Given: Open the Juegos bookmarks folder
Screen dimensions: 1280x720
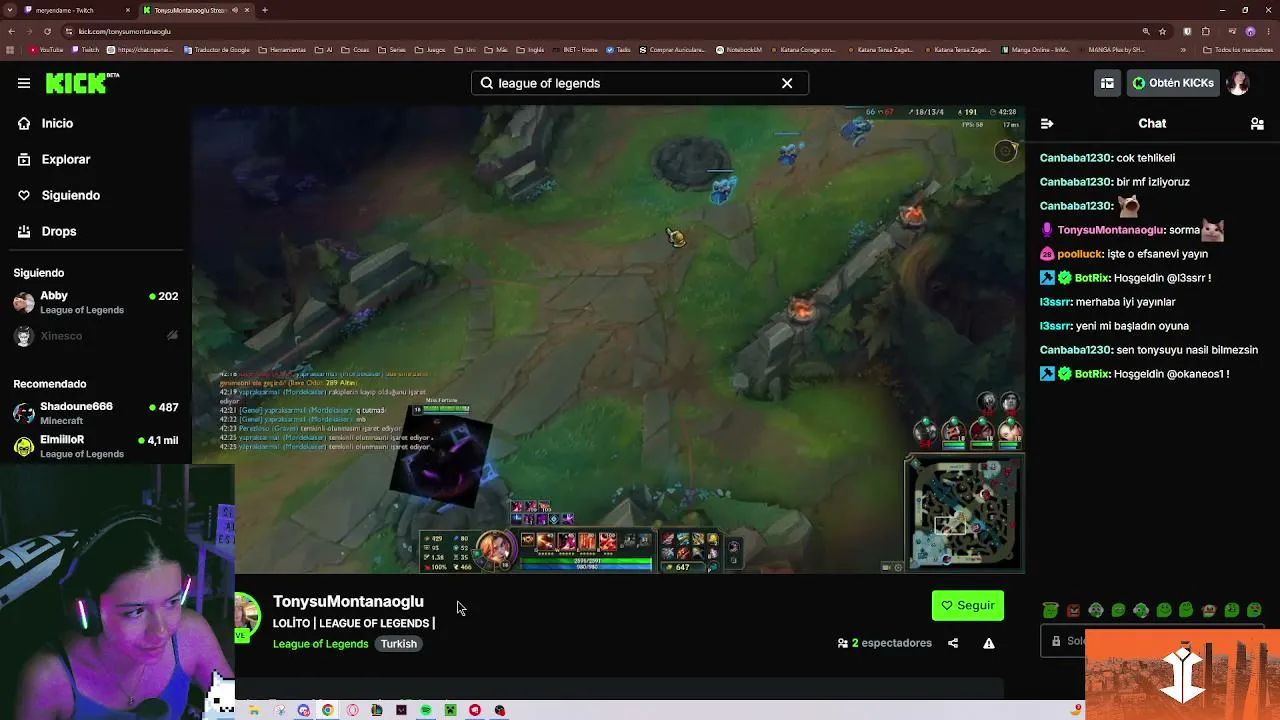Looking at the screenshot, I should pyautogui.click(x=430, y=50).
